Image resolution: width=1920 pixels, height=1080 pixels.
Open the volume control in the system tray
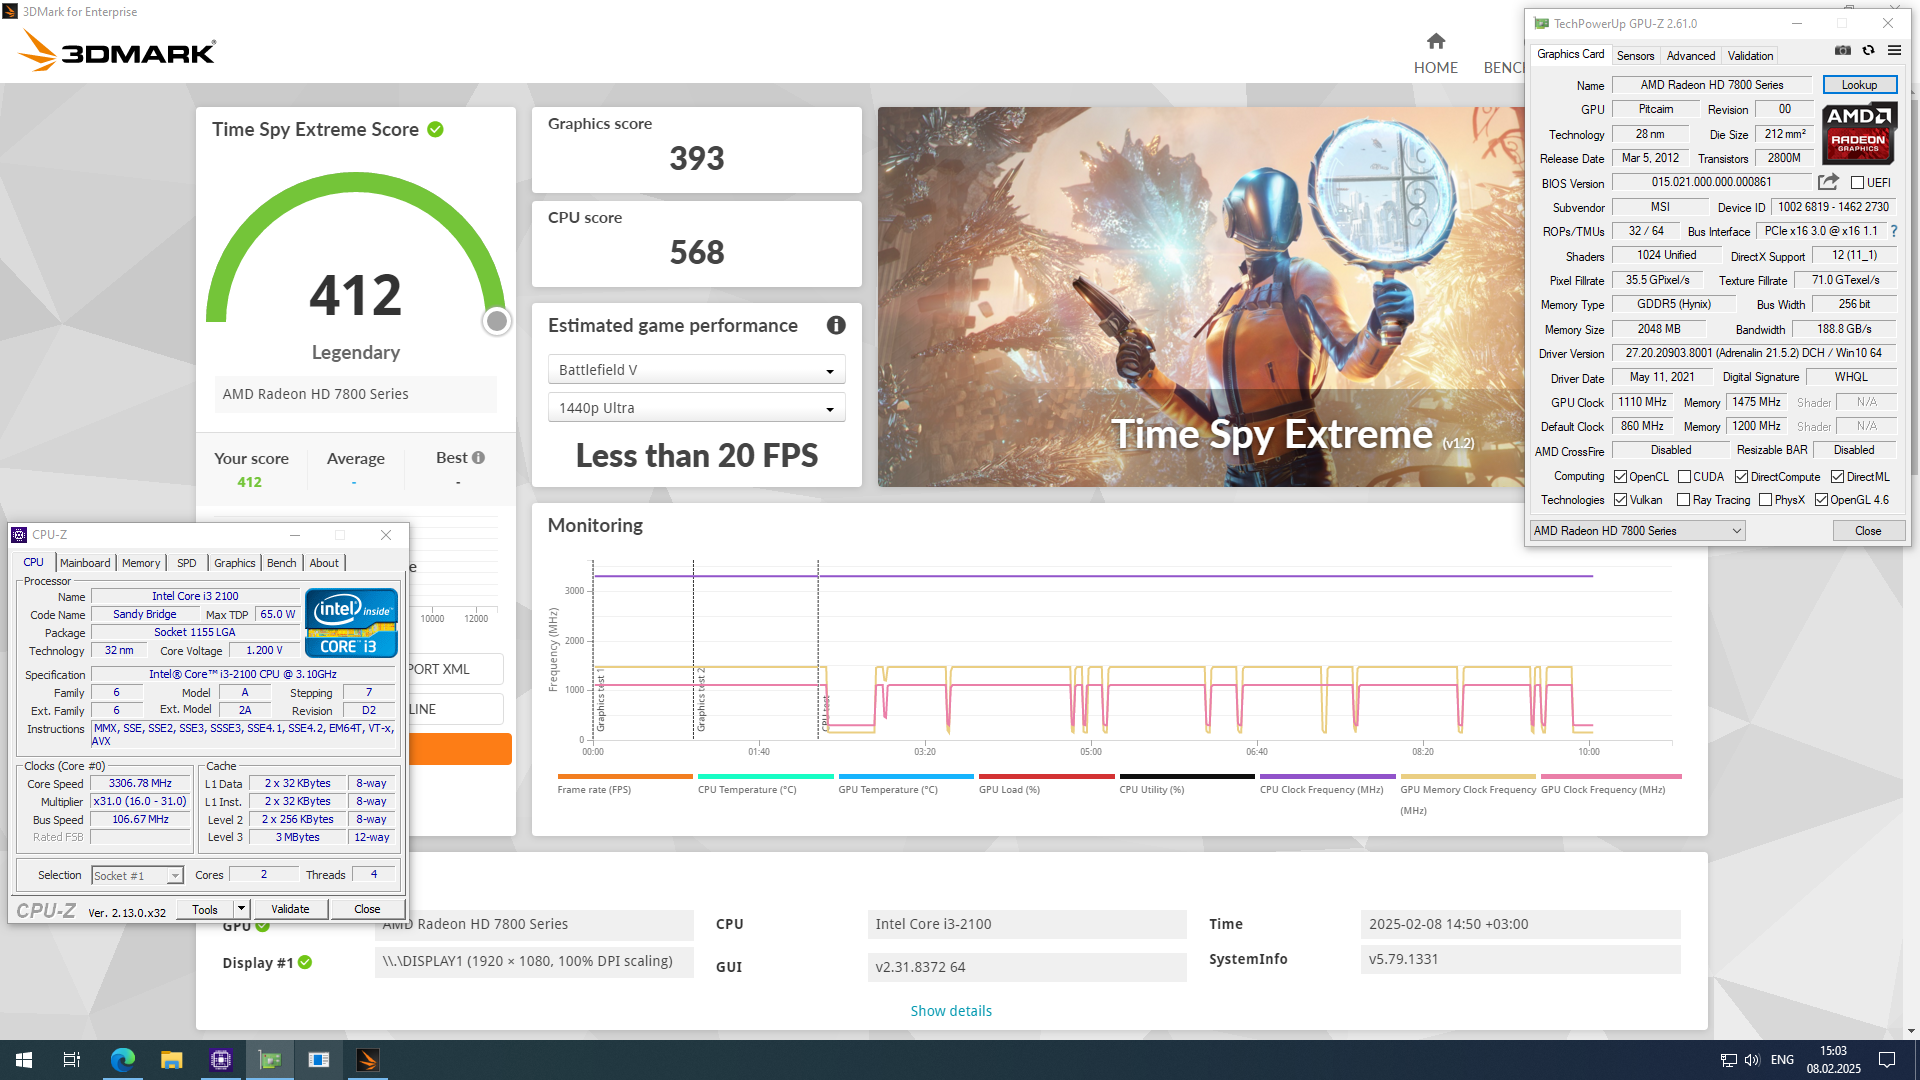1752,1060
